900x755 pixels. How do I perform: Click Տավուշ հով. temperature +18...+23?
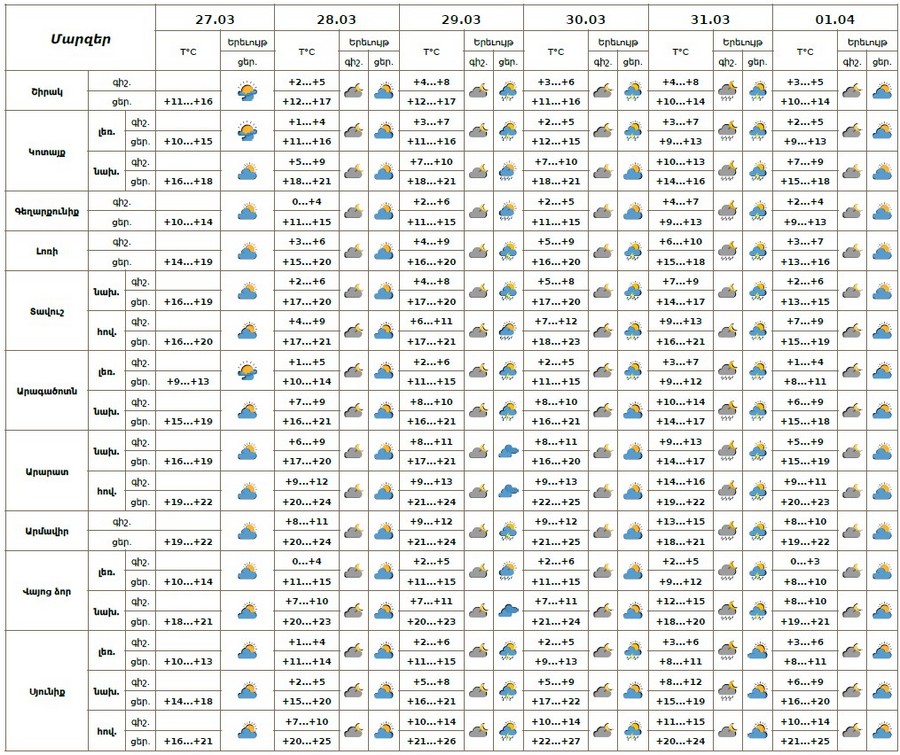556,342
